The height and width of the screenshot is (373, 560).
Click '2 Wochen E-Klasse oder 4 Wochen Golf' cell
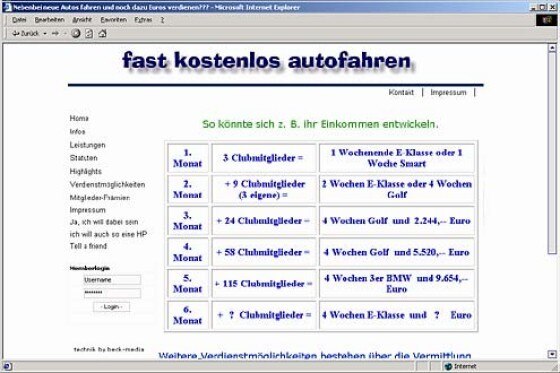pos(397,189)
